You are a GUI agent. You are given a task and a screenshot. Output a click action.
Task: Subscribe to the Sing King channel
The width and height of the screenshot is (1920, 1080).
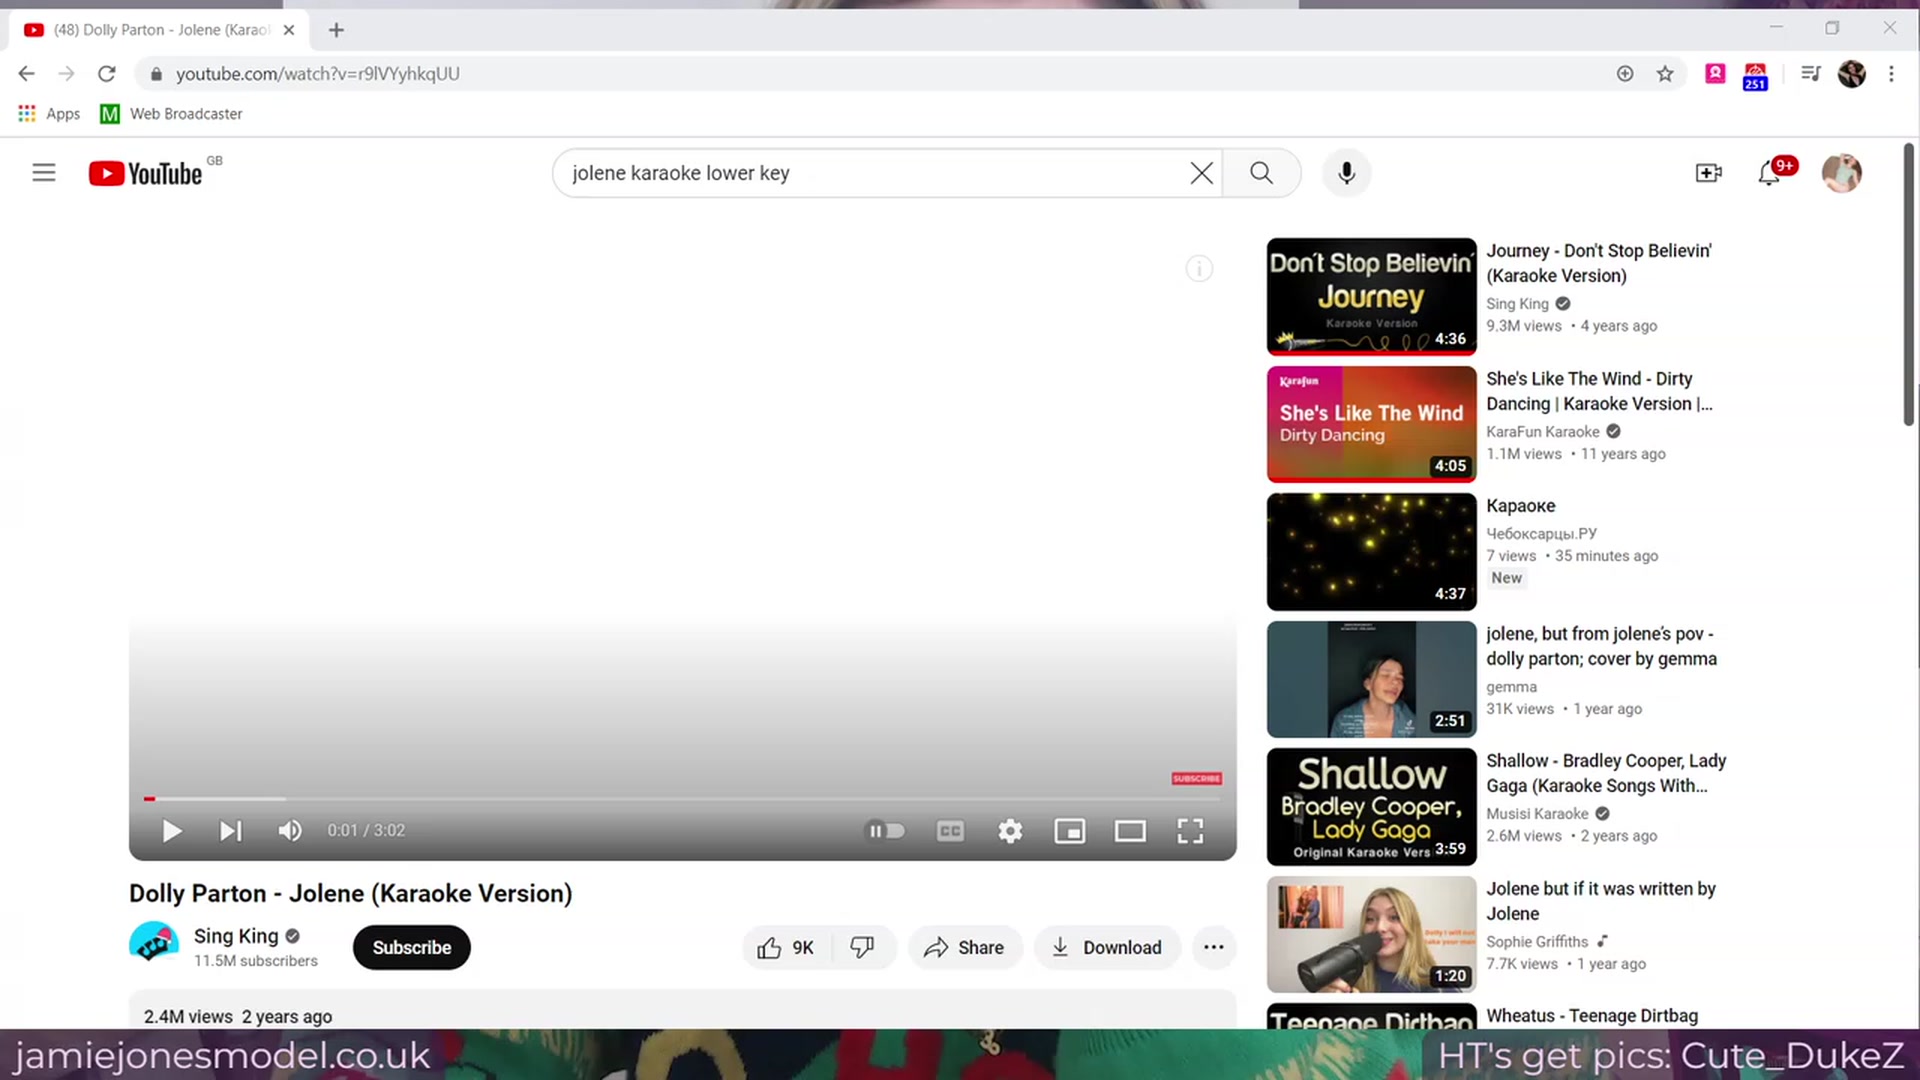[x=411, y=947]
